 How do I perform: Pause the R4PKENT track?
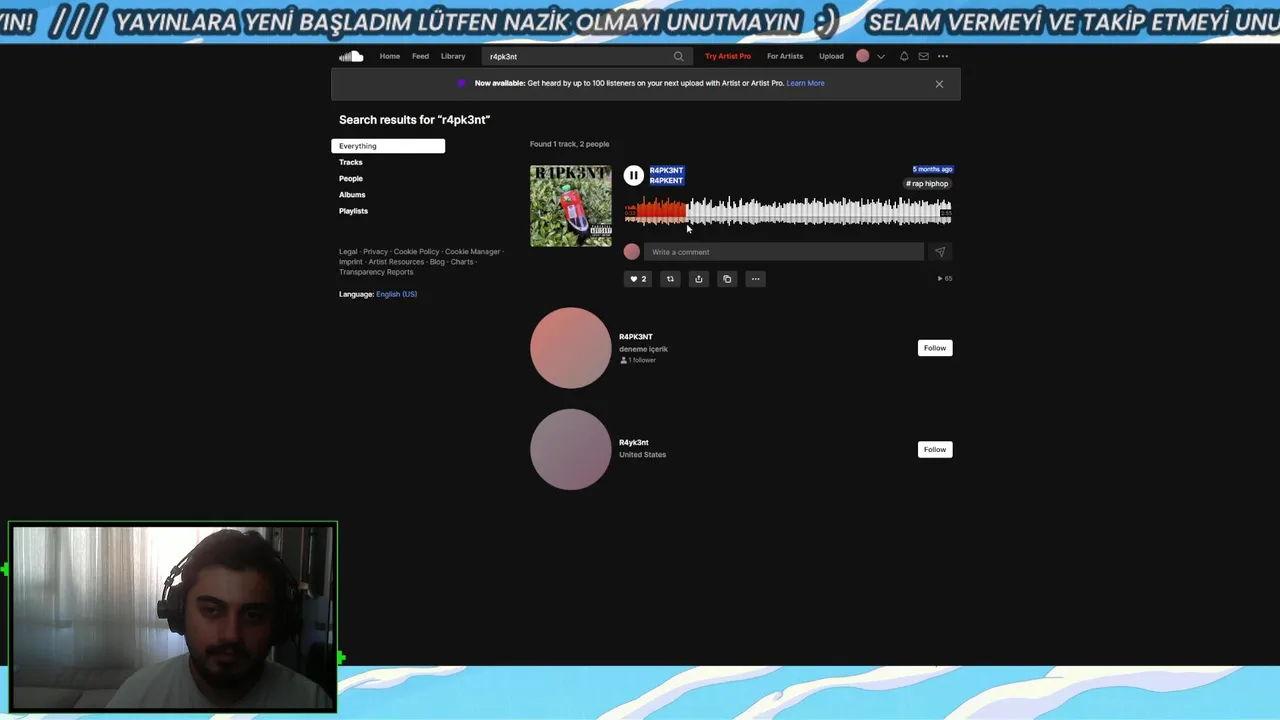tap(633, 175)
